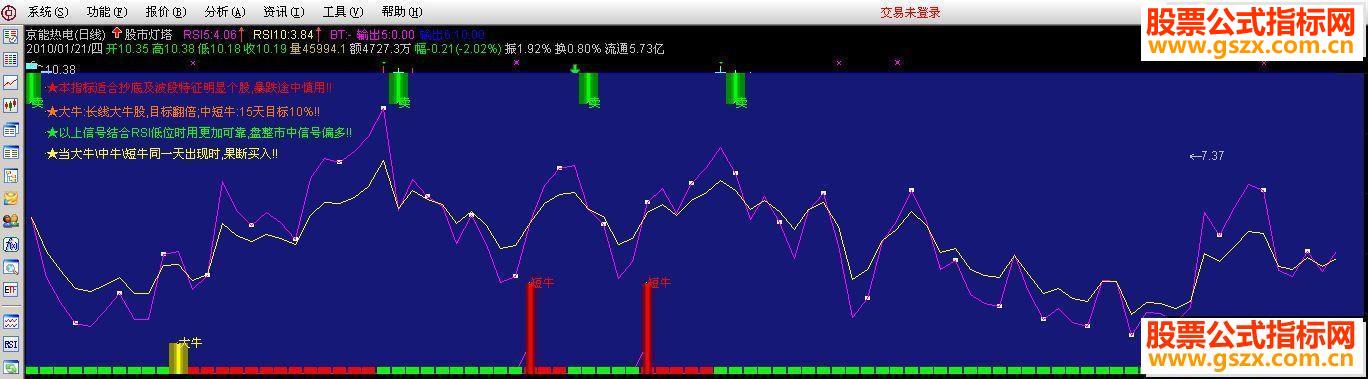Click the volume 量45994.1
The image size is (1368, 379).
(x=318, y=48)
